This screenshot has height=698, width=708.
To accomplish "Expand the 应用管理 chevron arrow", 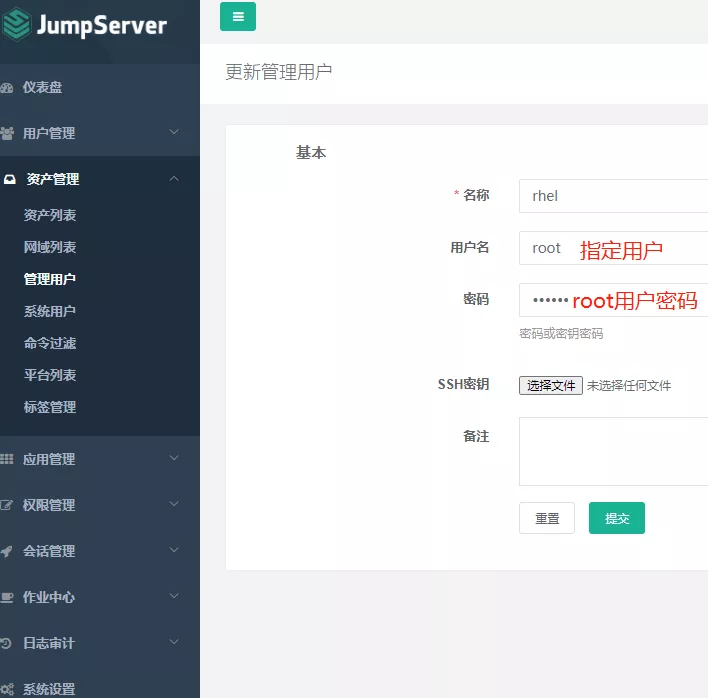I will coord(174,459).
